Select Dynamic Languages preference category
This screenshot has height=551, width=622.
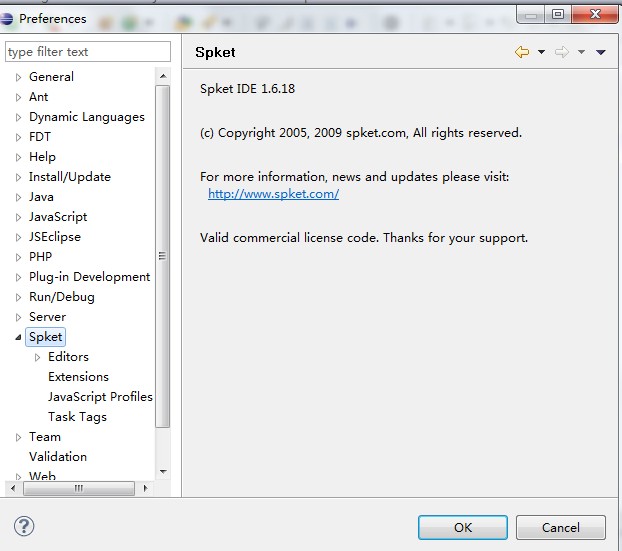[x=87, y=117]
